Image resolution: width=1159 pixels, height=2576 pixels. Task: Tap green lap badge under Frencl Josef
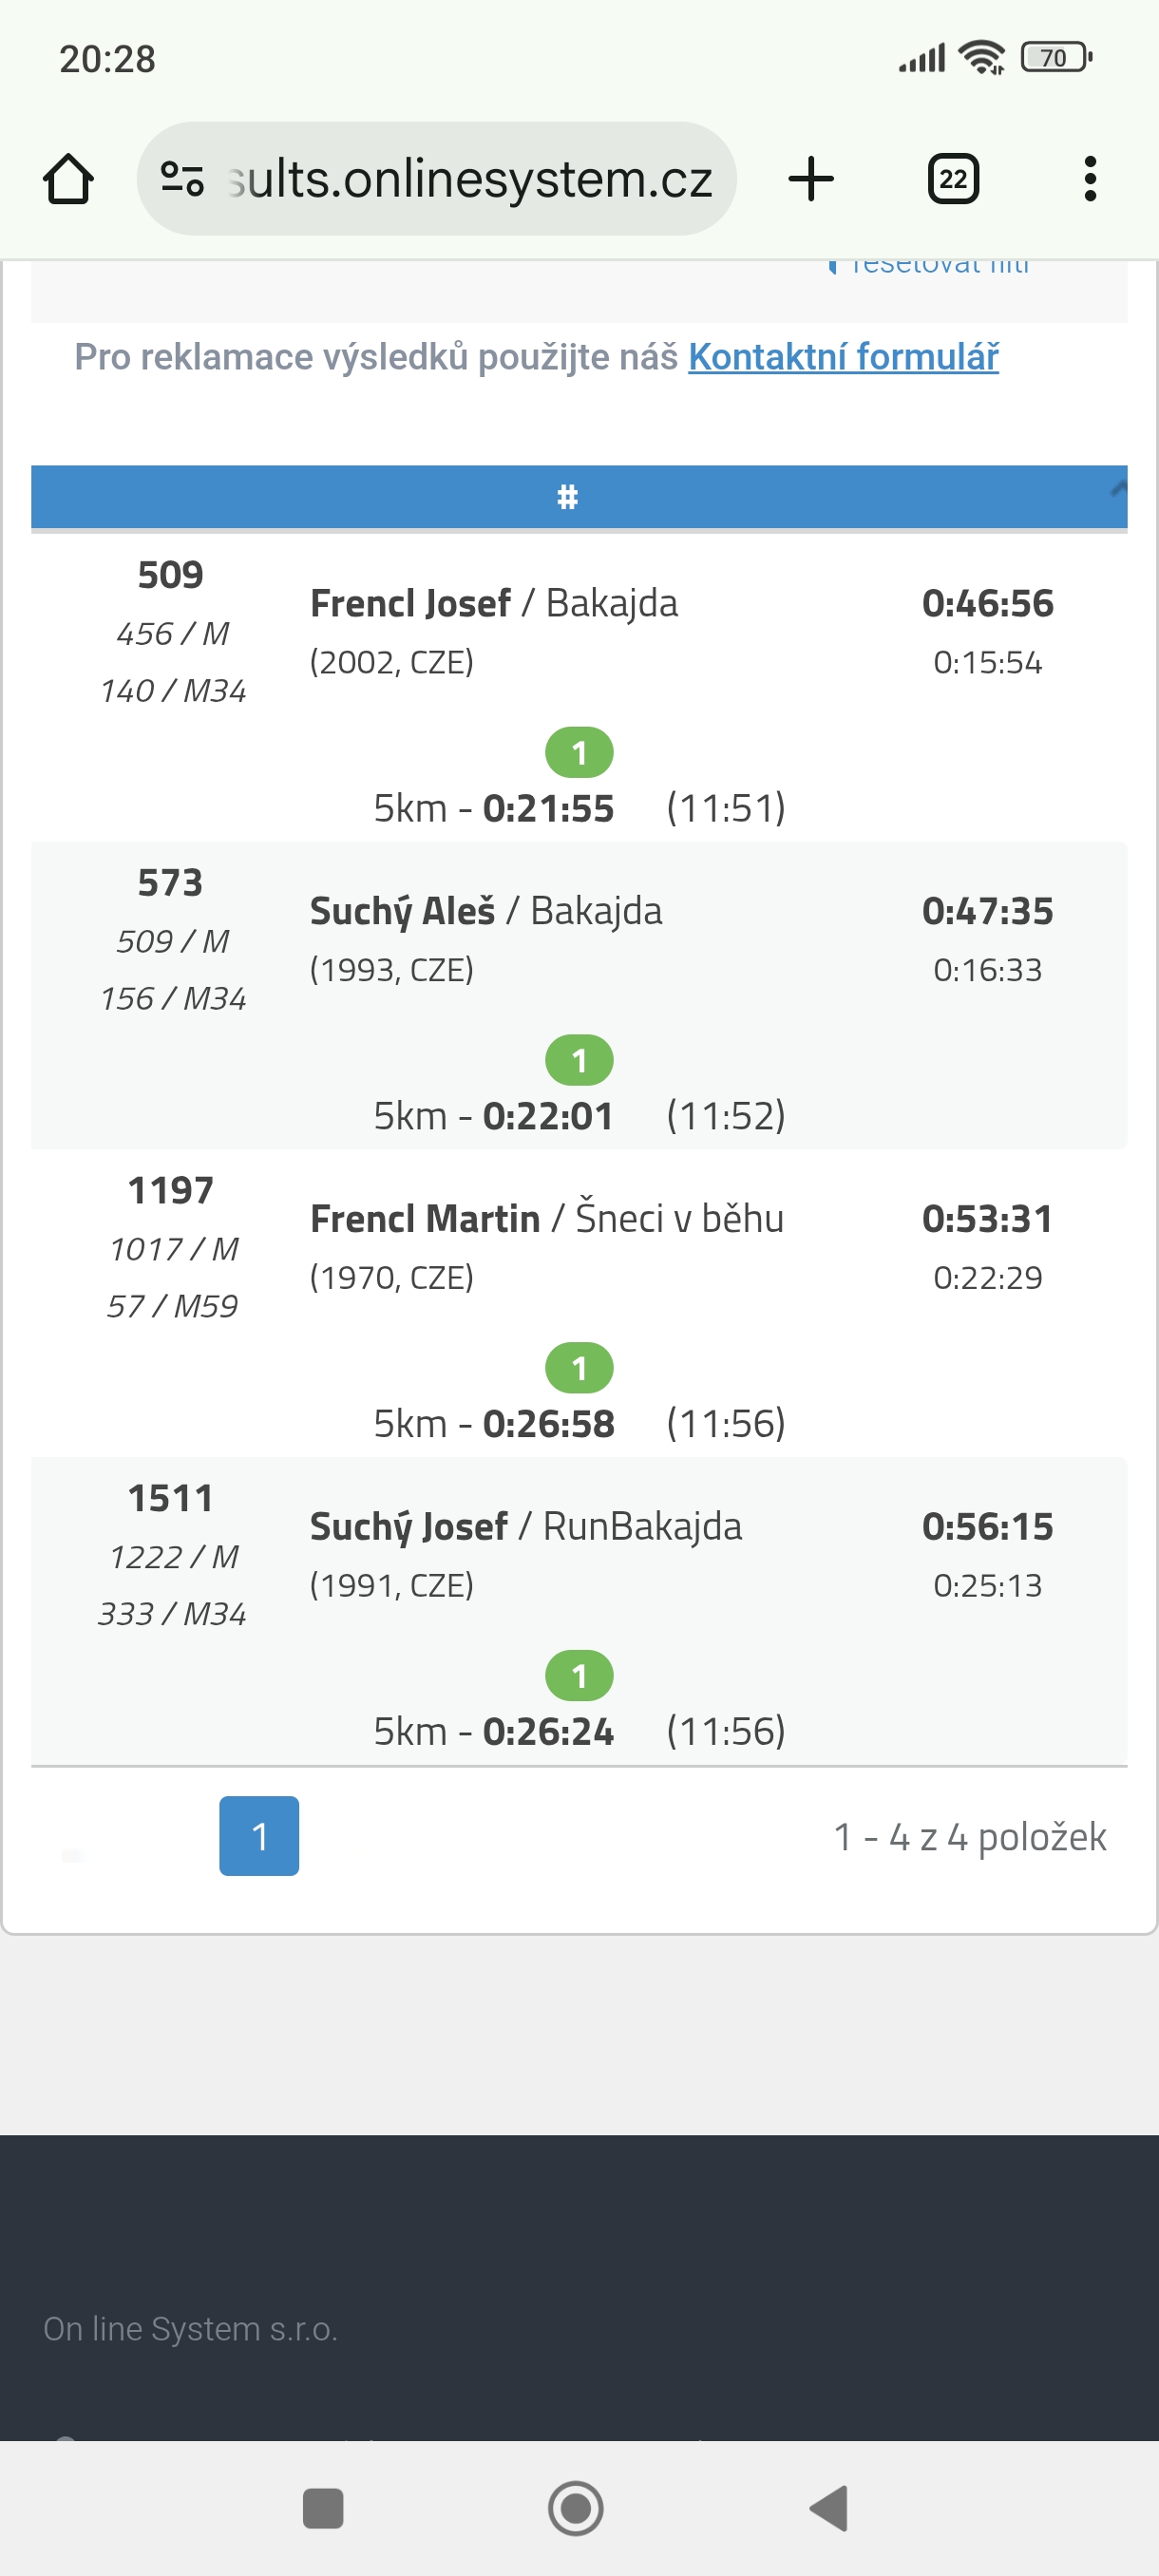click(579, 752)
